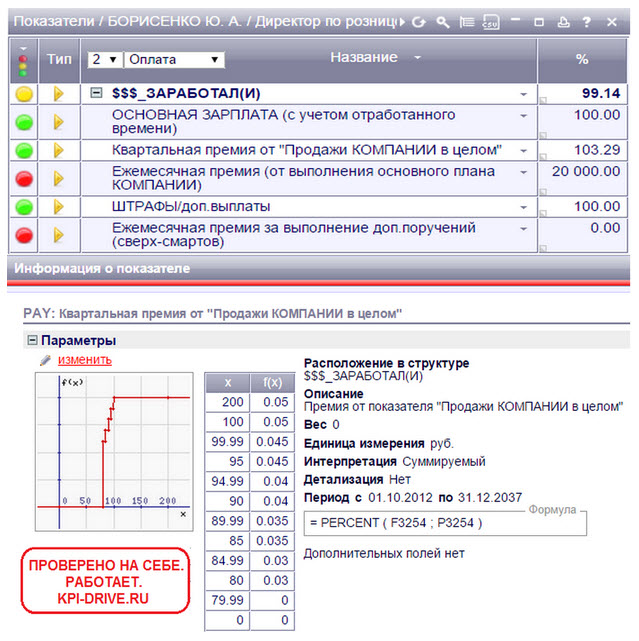
Task: Open the level dropdown showing 2
Action: (105, 60)
